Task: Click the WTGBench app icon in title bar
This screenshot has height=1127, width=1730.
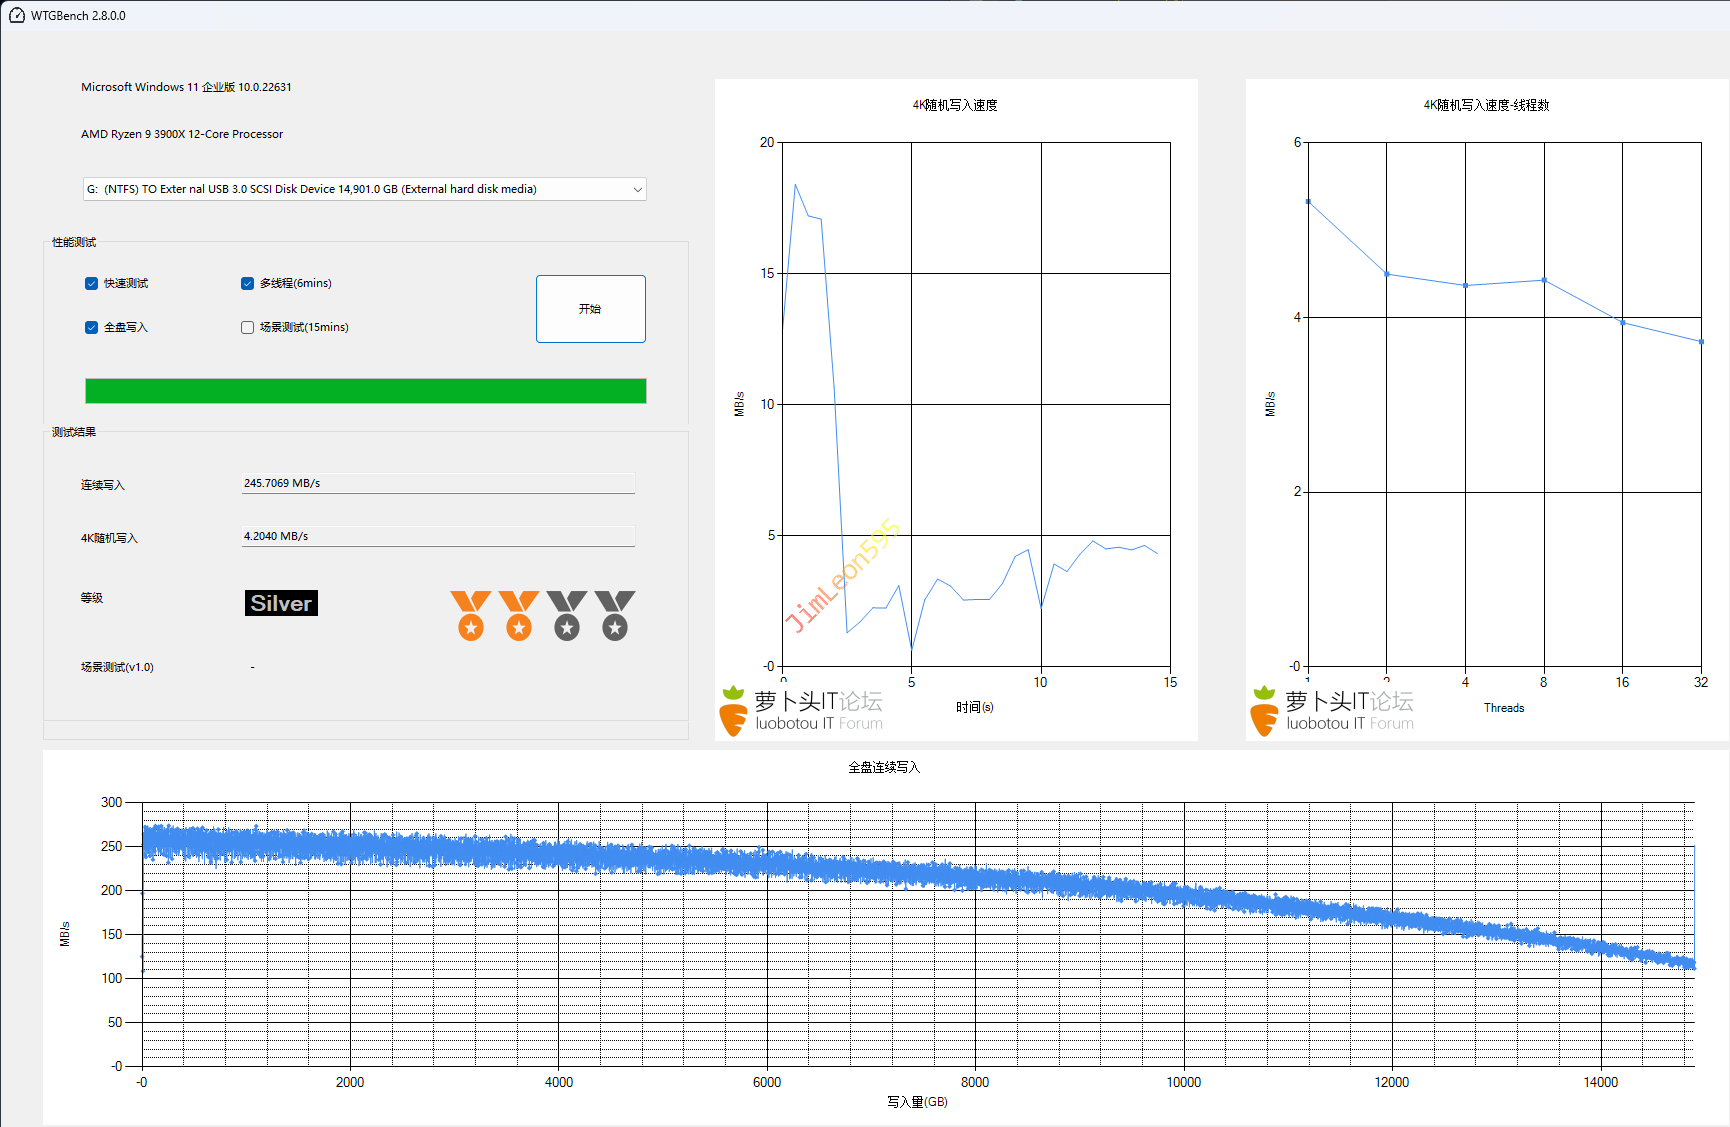Action: click(16, 15)
